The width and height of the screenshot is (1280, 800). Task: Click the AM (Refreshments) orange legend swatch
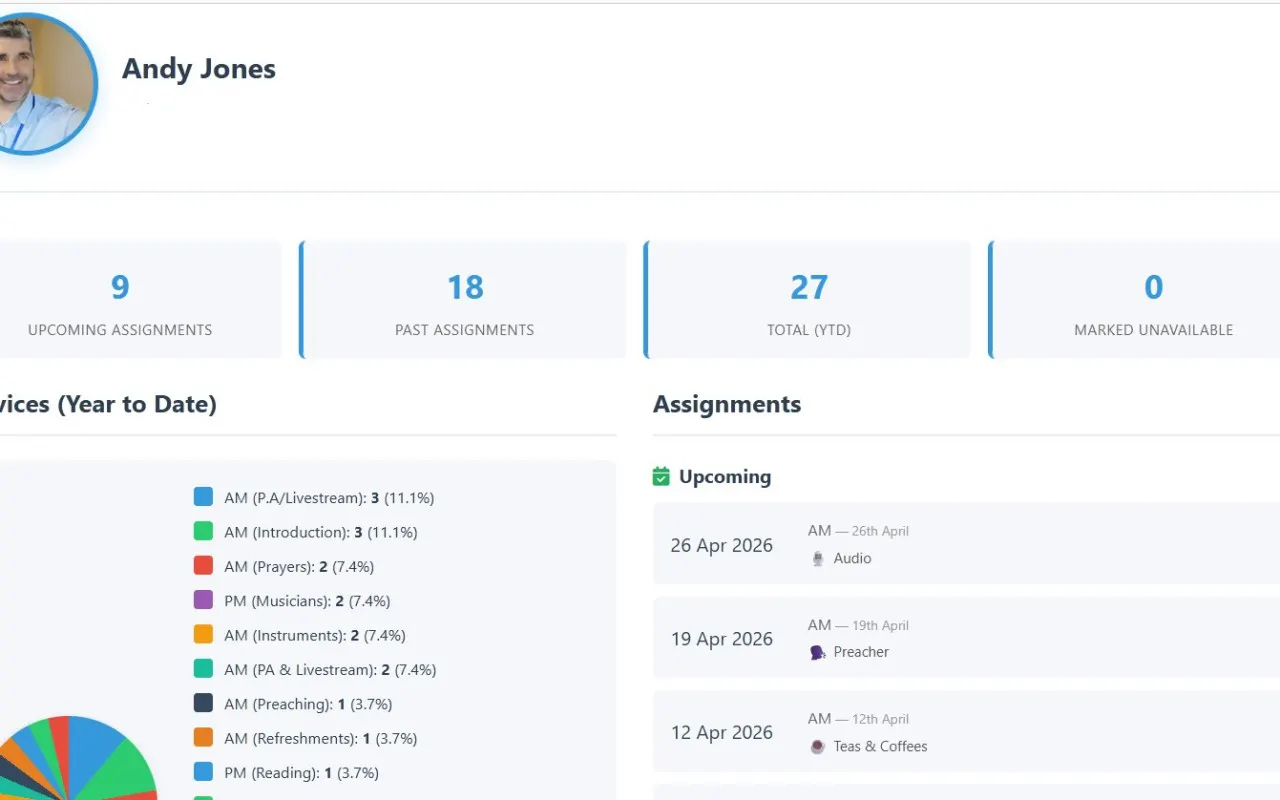pyautogui.click(x=203, y=738)
